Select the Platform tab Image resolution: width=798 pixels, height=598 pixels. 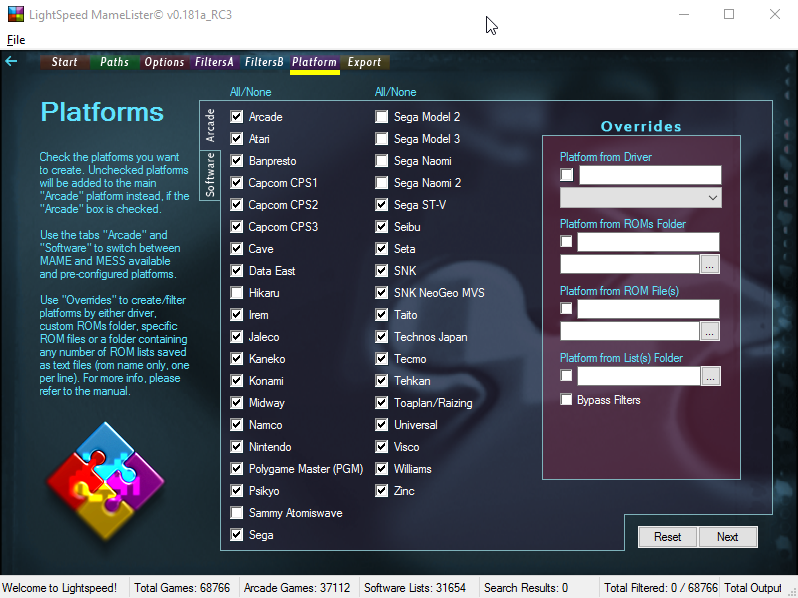pos(315,62)
